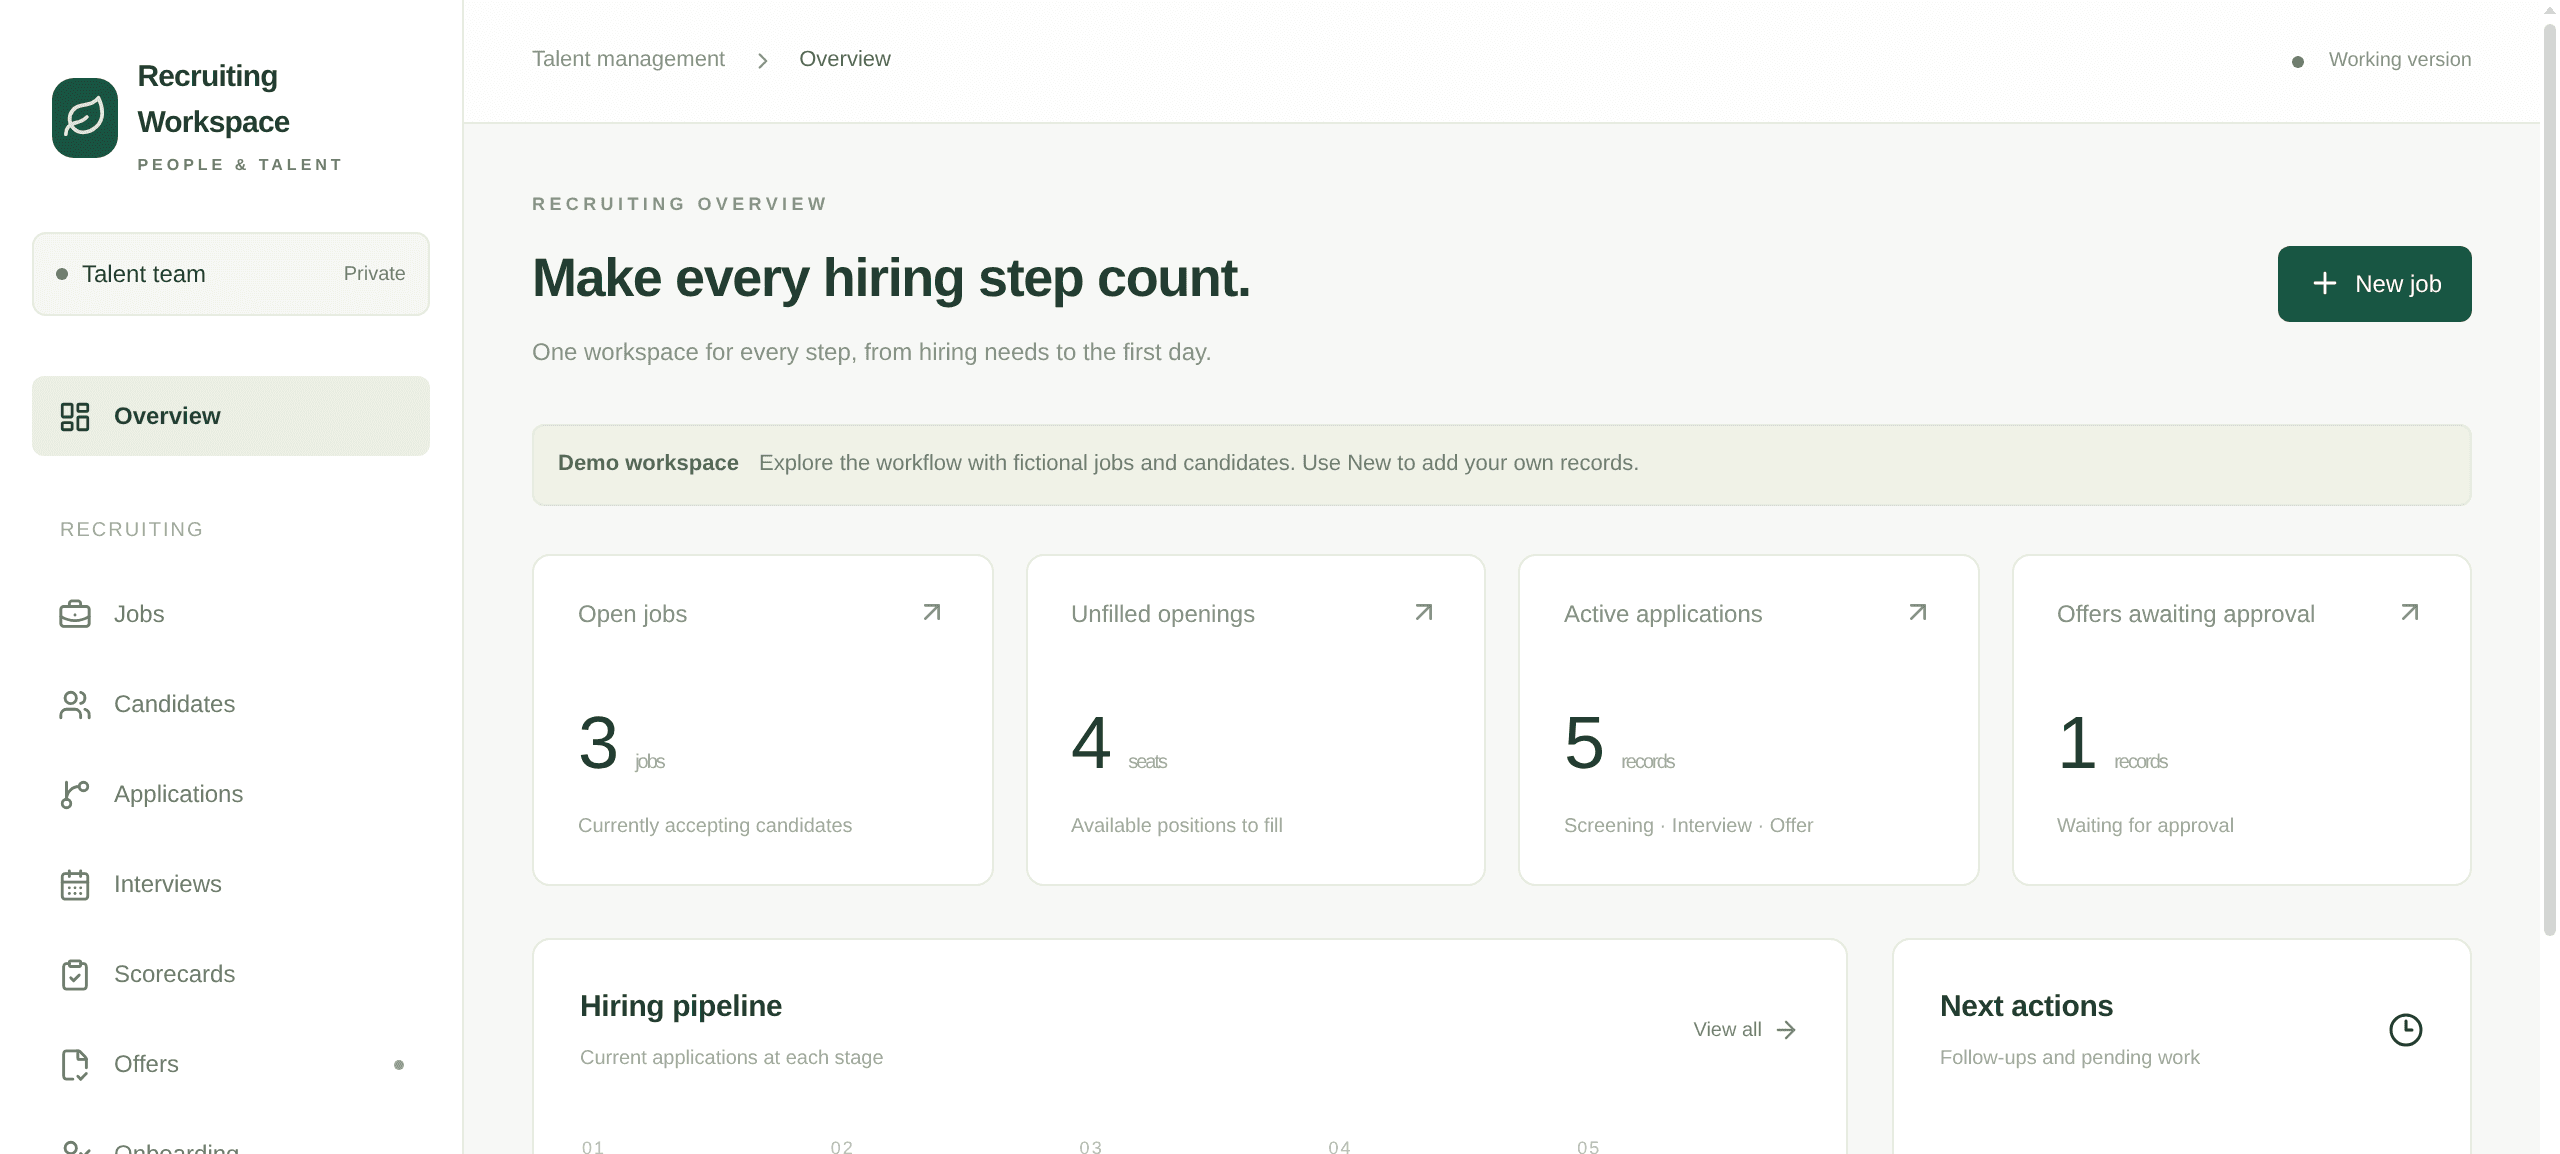Click the Overview breadcrumb
The width and height of the screenshot is (2560, 1154).
[x=845, y=59]
